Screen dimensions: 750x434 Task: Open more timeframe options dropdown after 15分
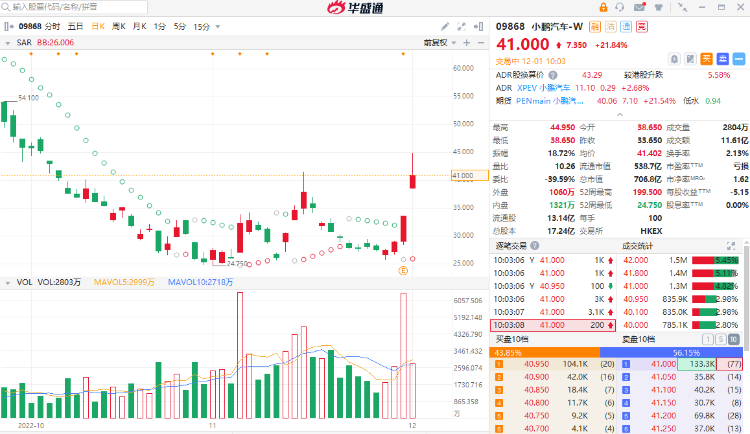(218, 27)
